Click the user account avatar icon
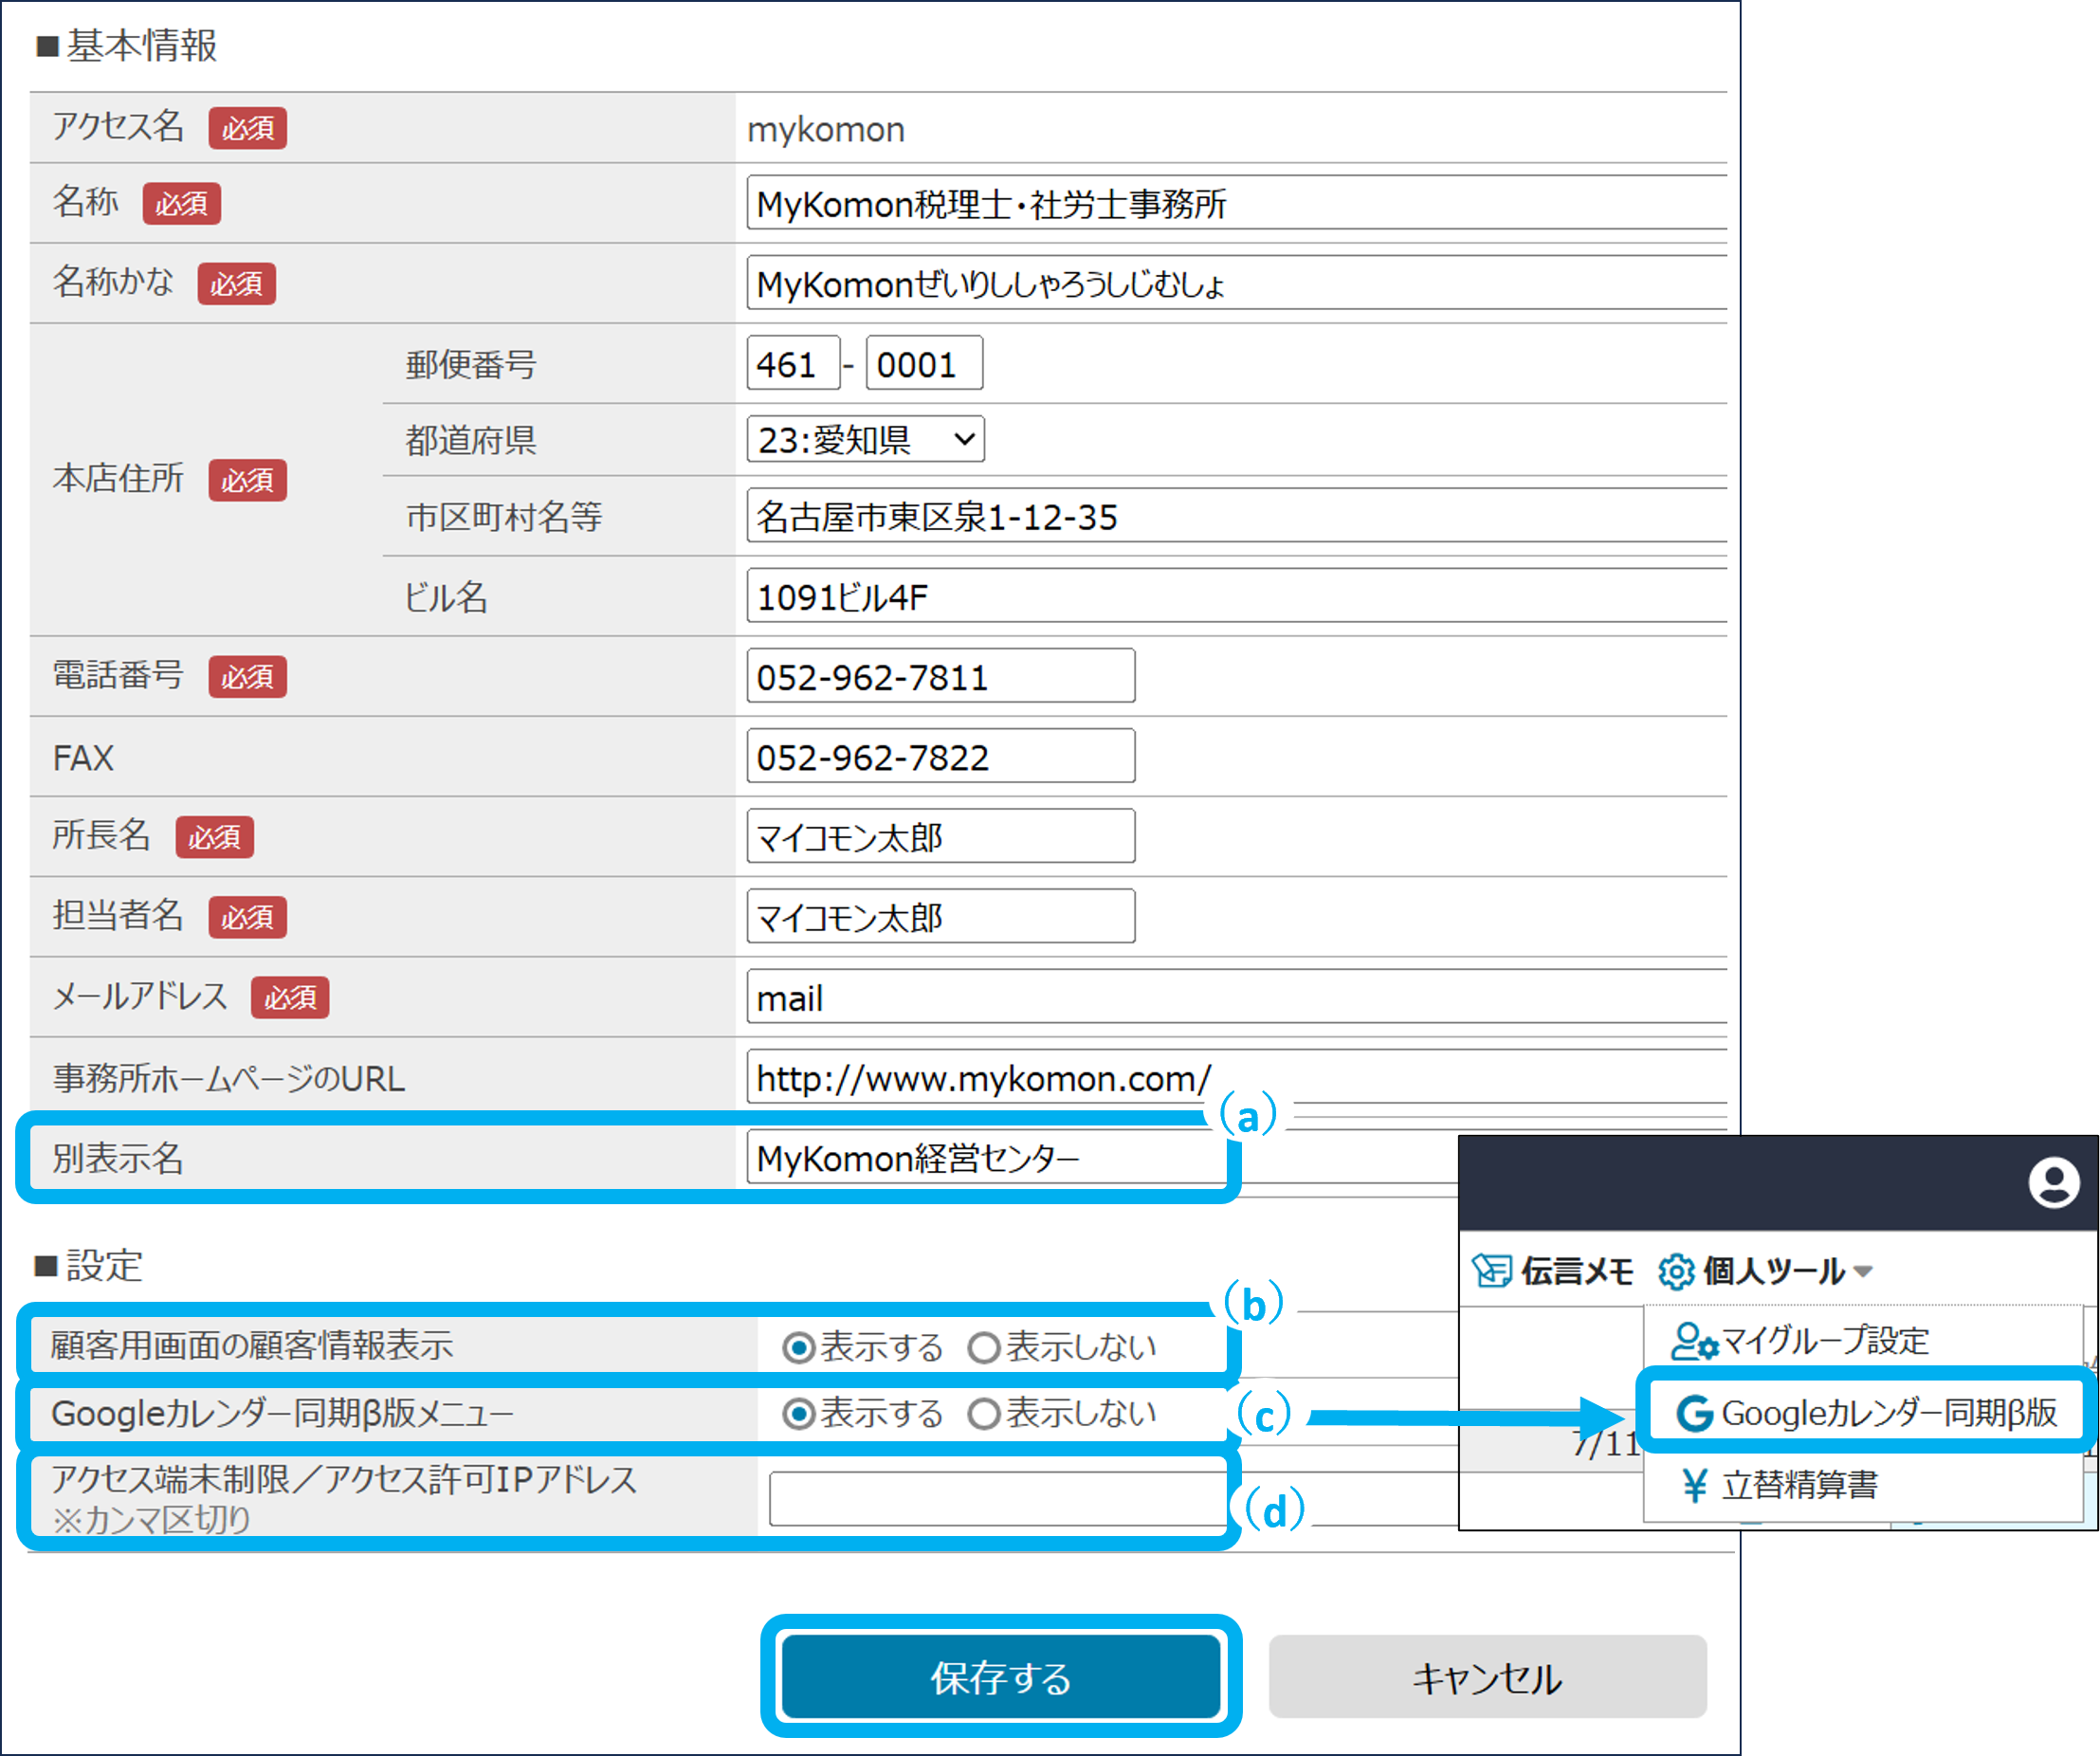Viewport: 2100px width, 1756px height. pos(2054,1183)
